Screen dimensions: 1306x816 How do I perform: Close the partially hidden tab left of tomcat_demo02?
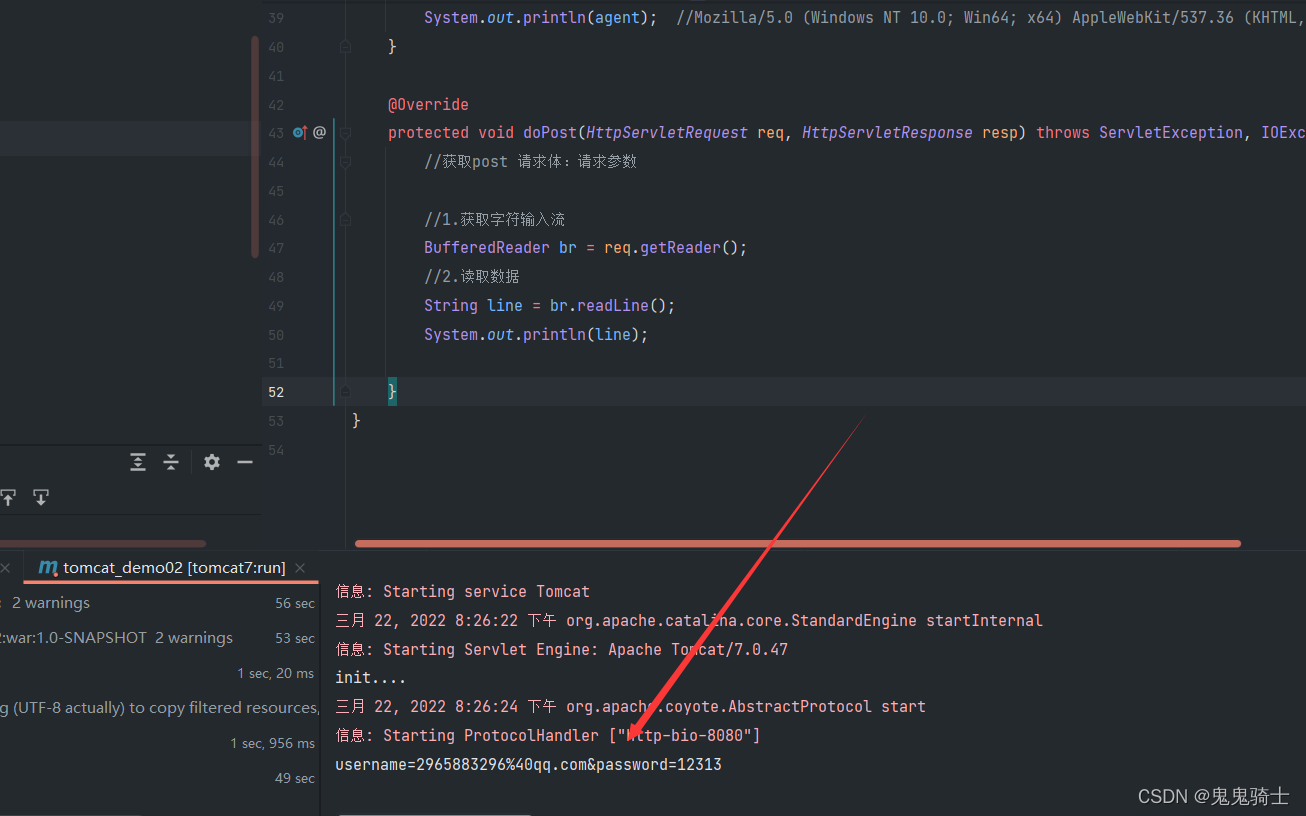5,568
